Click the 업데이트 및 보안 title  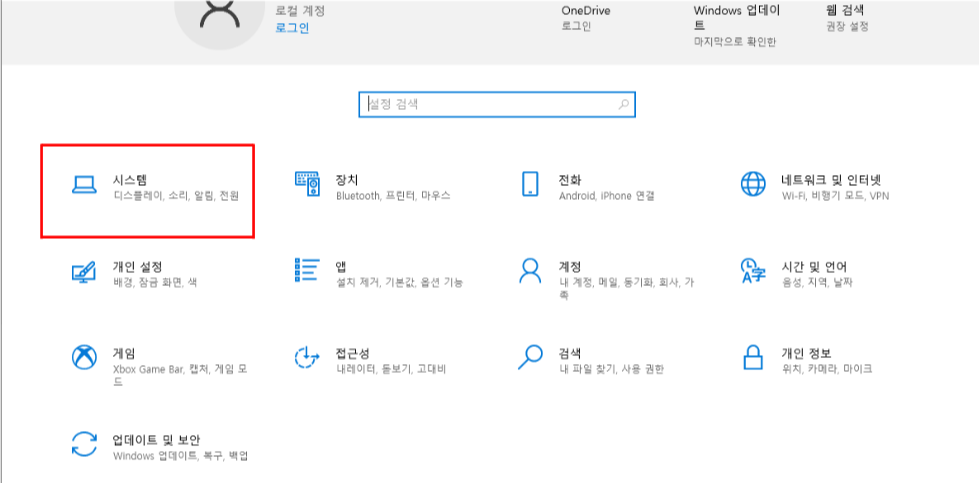(157, 440)
